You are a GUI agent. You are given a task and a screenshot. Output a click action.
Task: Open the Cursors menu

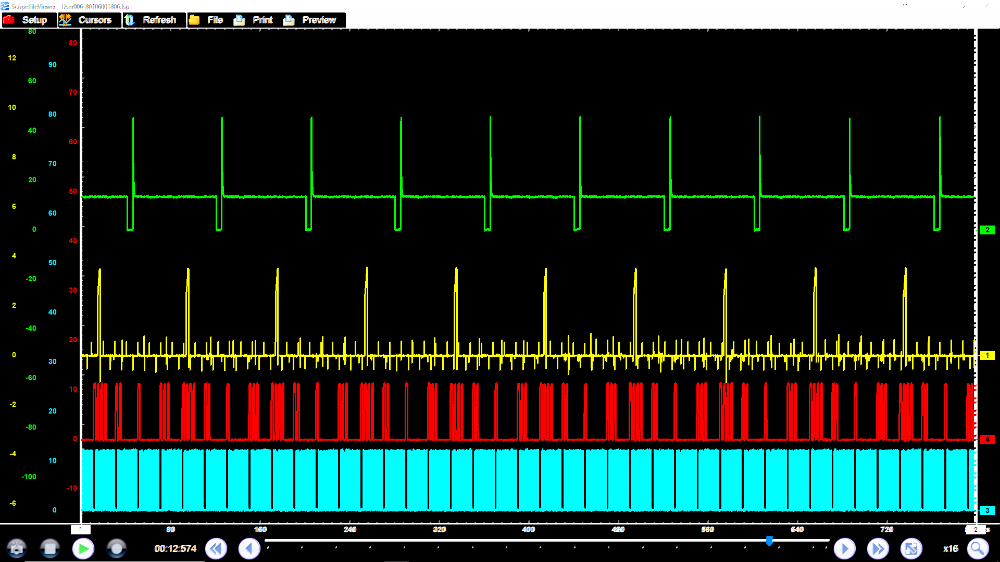[x=87, y=20]
